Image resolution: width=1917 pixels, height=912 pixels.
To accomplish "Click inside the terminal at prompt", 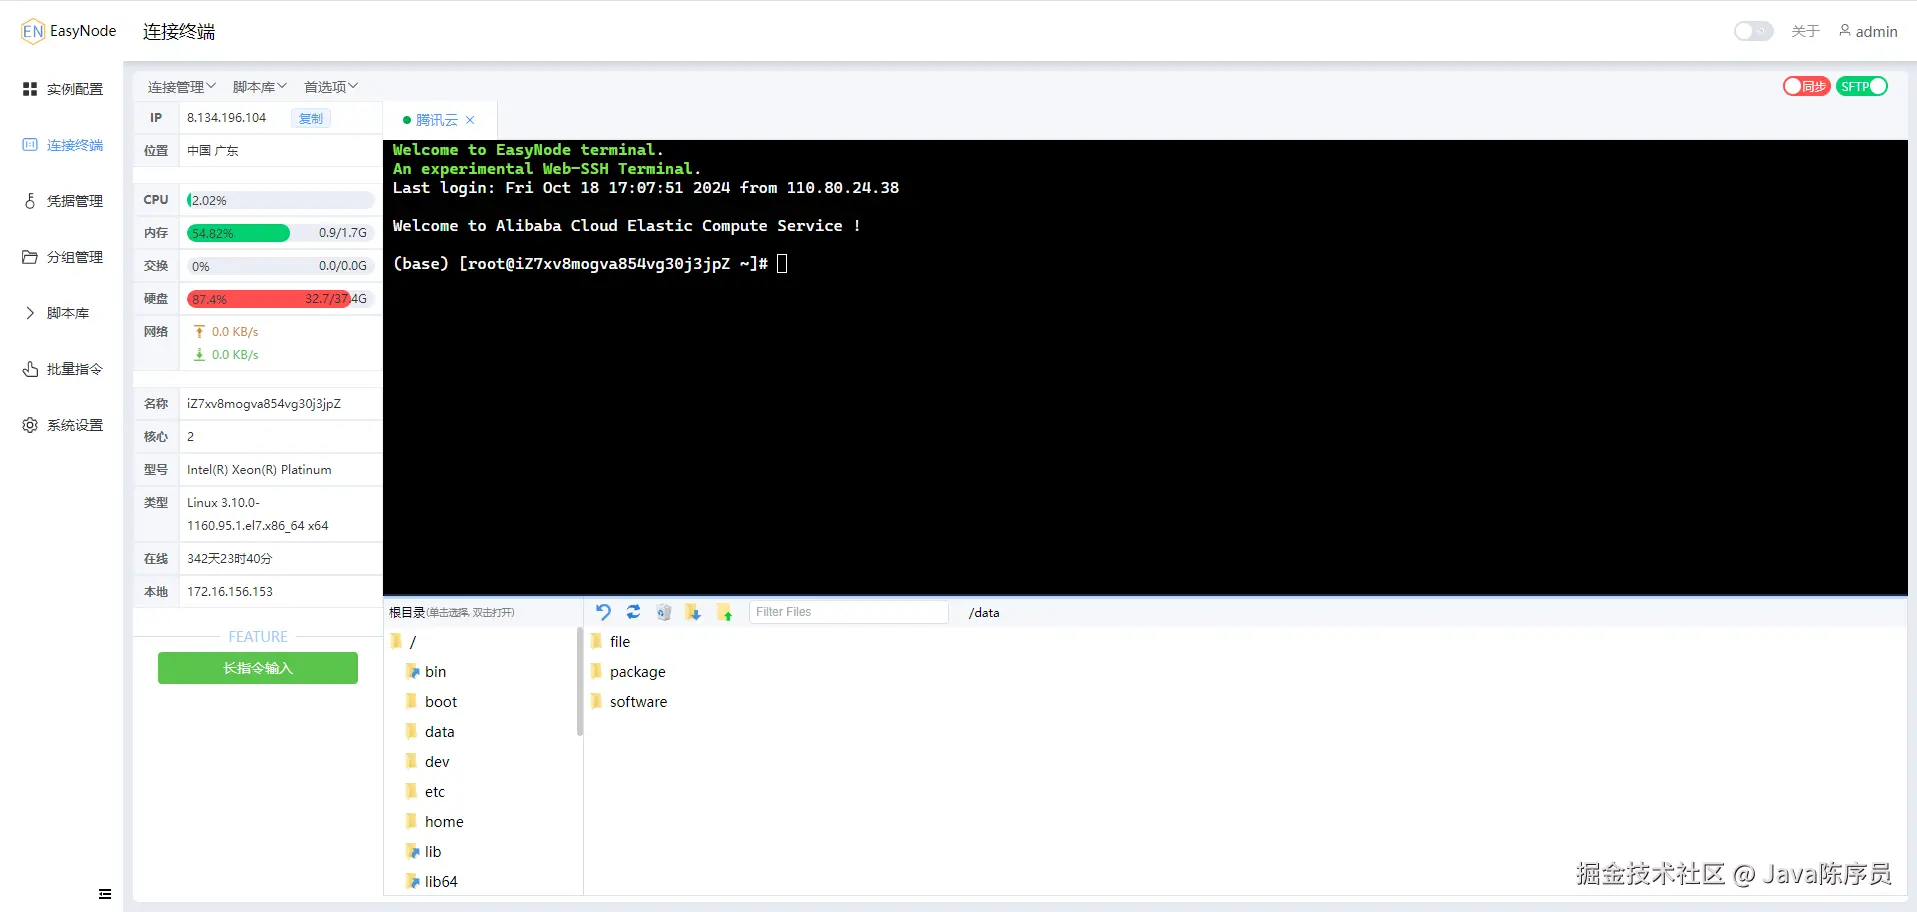I will coord(782,264).
